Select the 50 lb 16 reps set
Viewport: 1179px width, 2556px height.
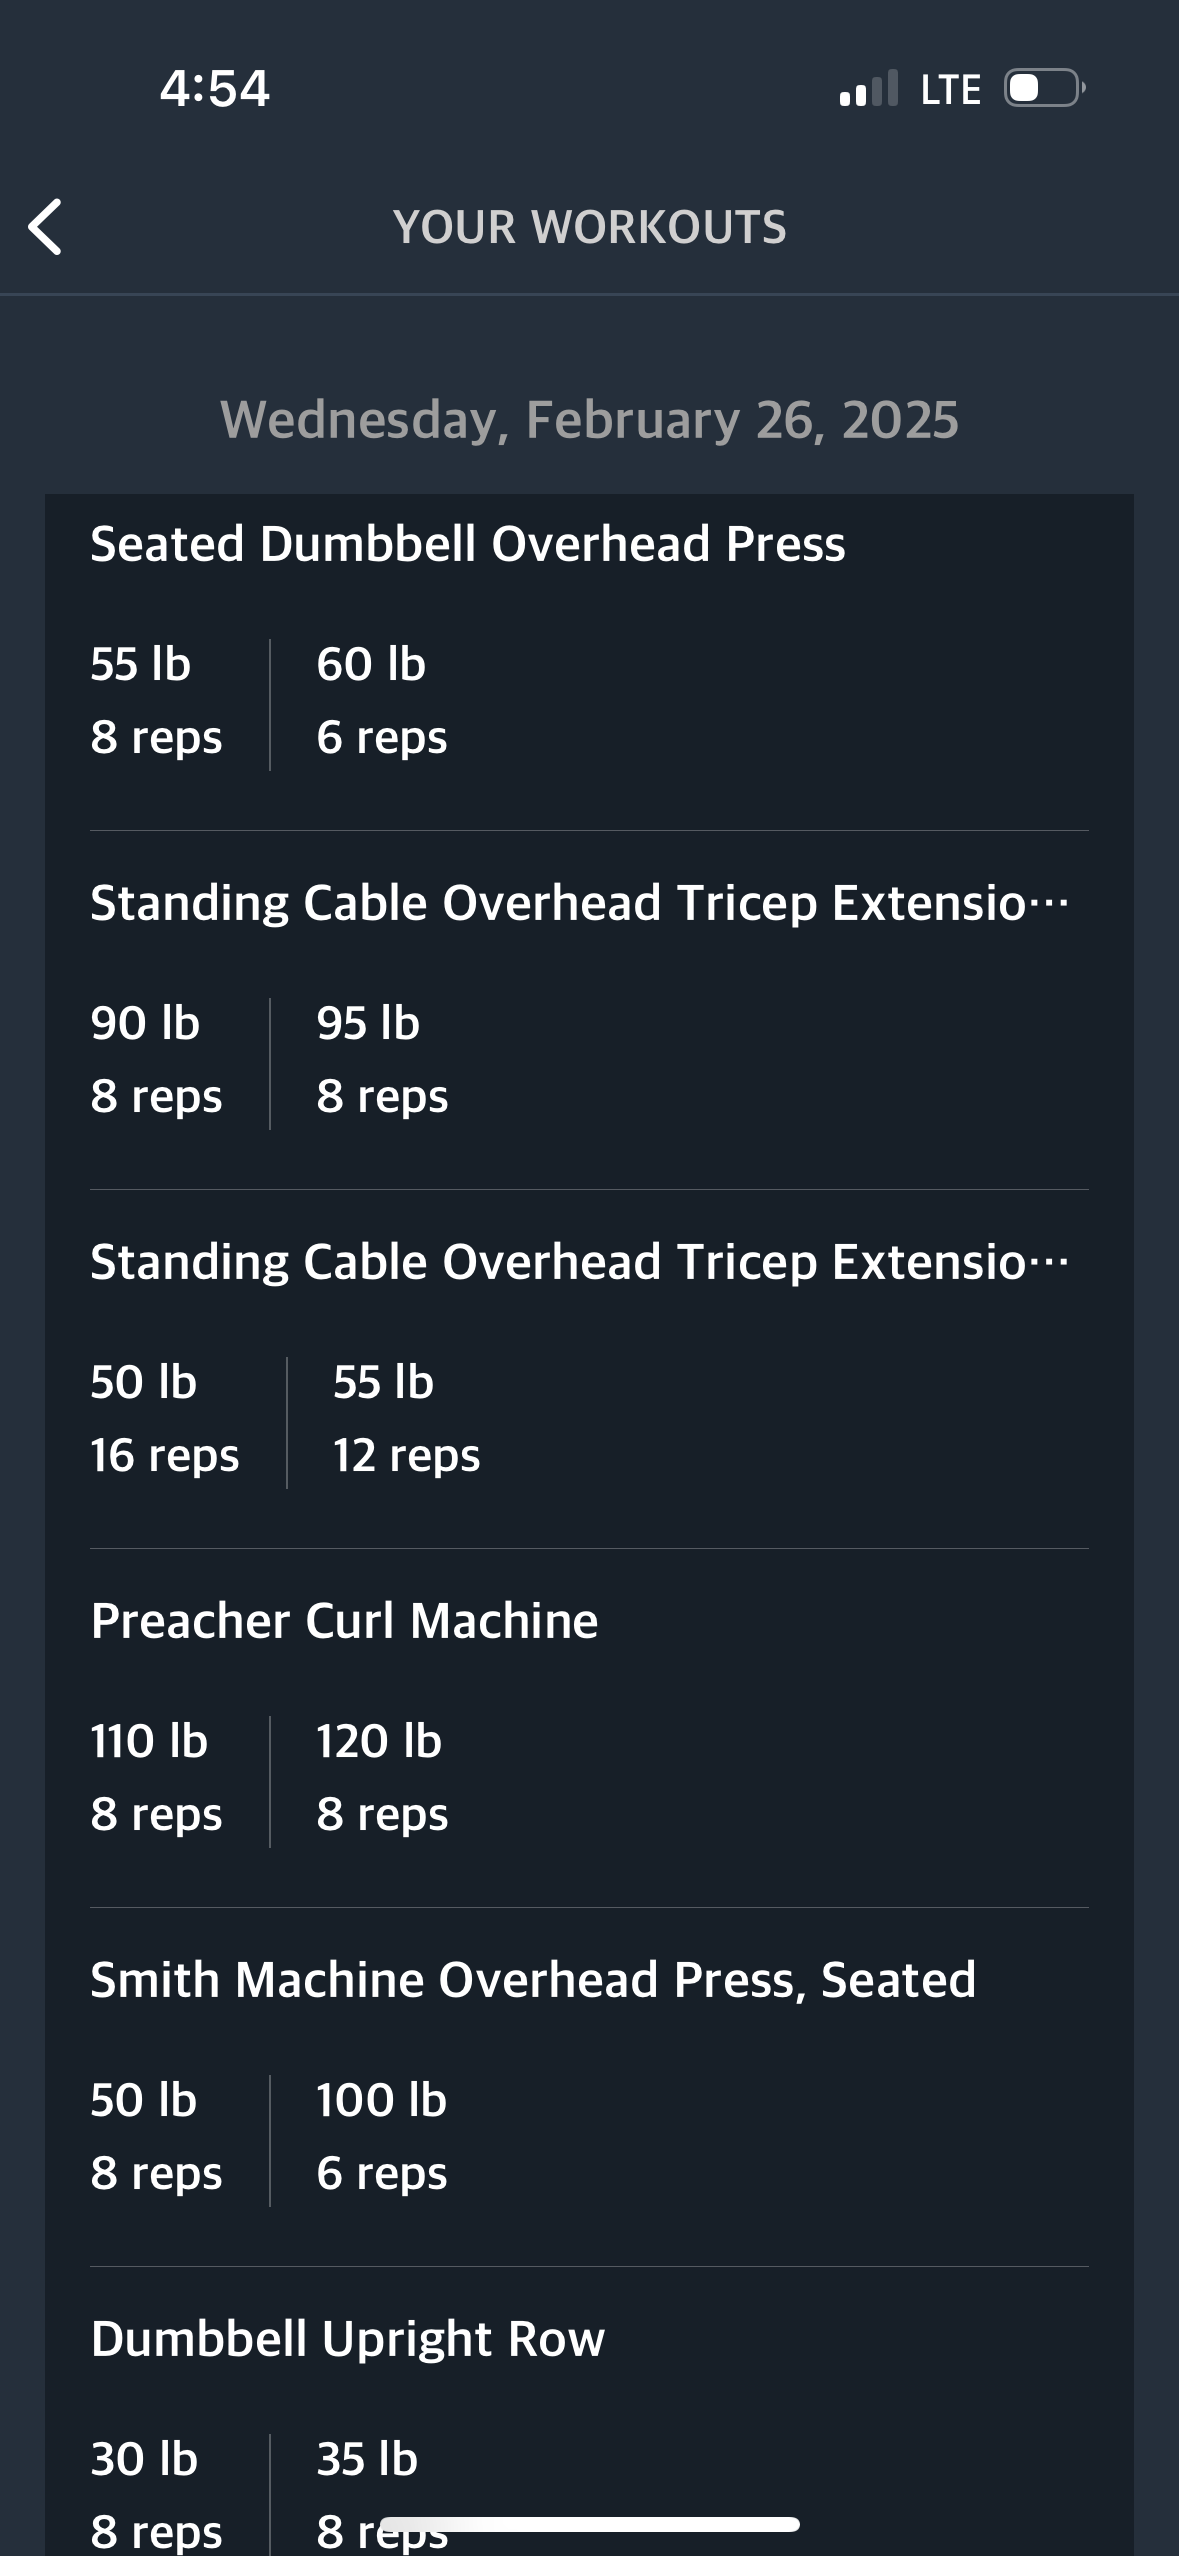click(165, 1419)
